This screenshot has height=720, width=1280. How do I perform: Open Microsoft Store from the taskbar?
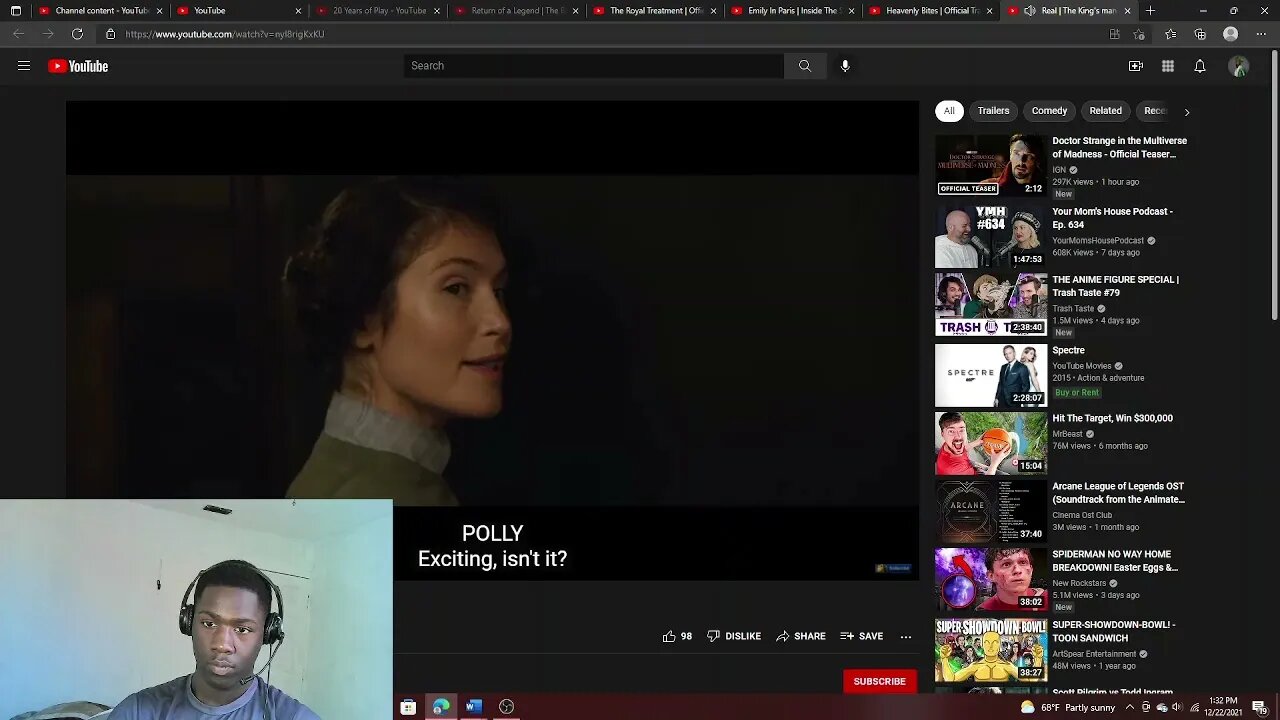[408, 707]
